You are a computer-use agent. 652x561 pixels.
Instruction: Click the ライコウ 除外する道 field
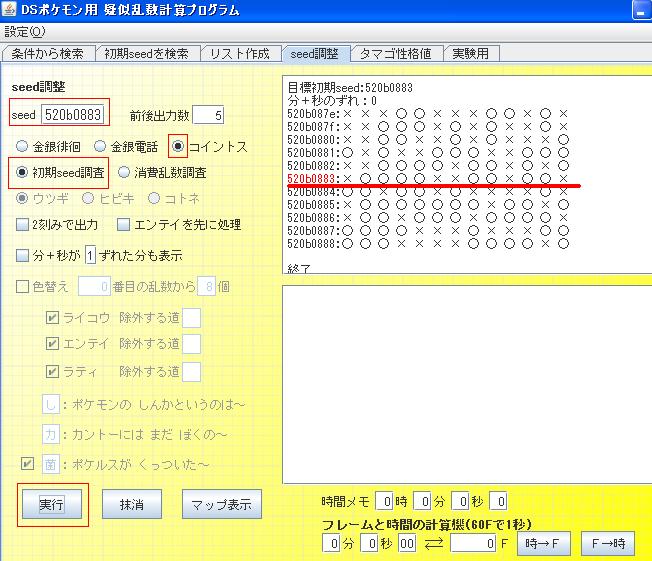[192, 318]
